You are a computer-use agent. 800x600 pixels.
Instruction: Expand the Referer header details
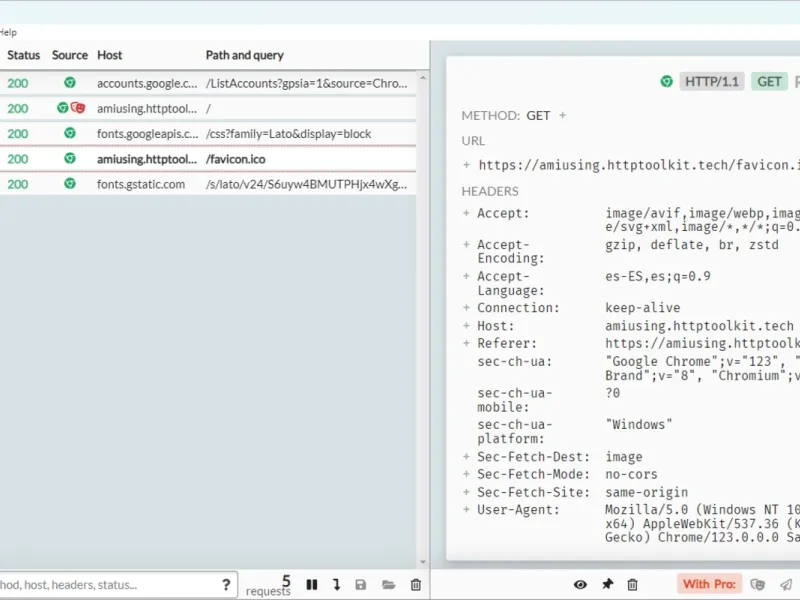tap(466, 343)
